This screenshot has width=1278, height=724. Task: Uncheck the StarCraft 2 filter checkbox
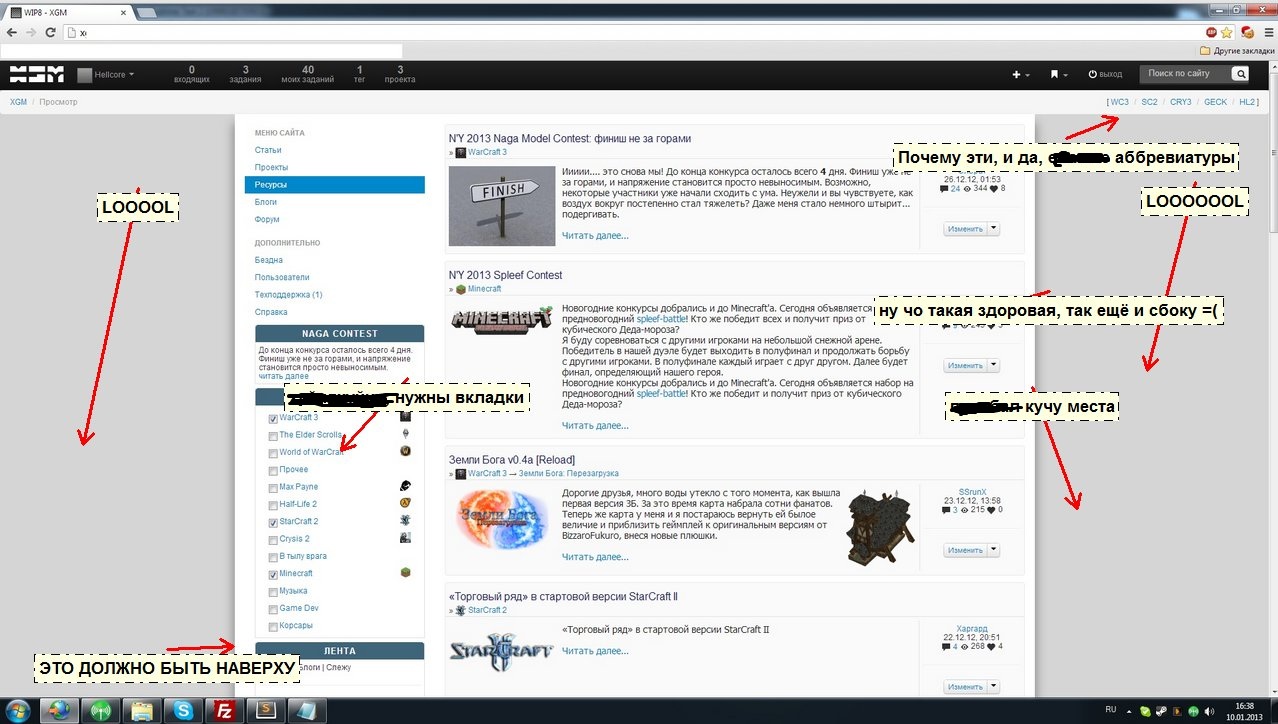click(x=273, y=522)
